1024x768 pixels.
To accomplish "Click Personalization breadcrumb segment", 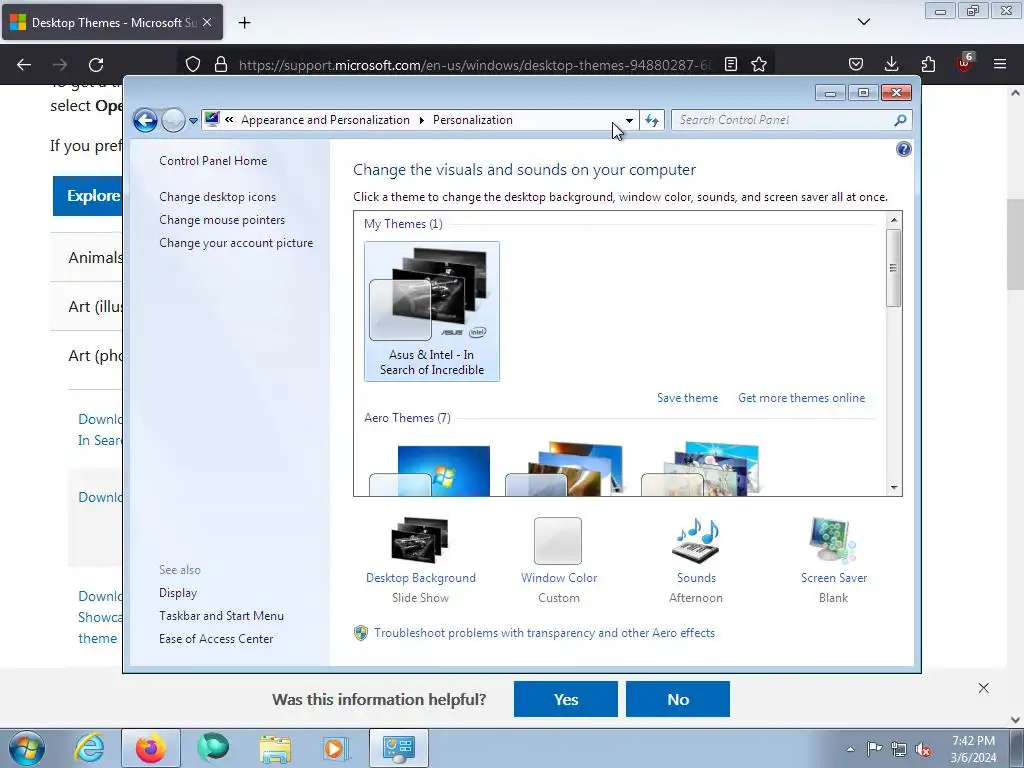I will (473, 120).
